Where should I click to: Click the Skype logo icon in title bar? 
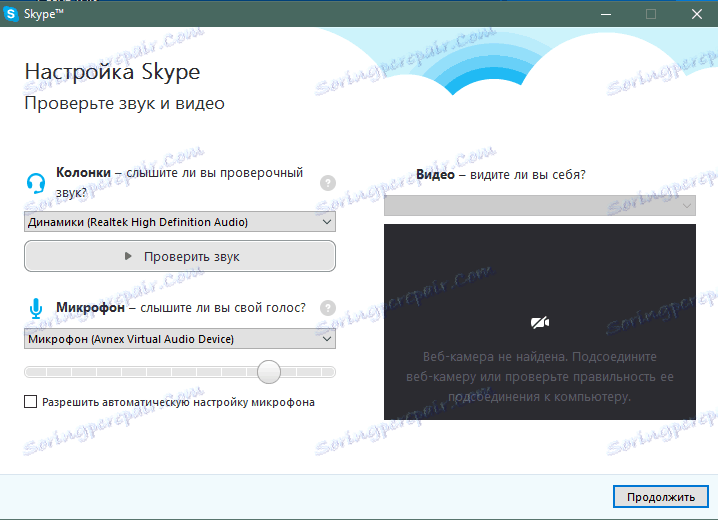point(11,14)
